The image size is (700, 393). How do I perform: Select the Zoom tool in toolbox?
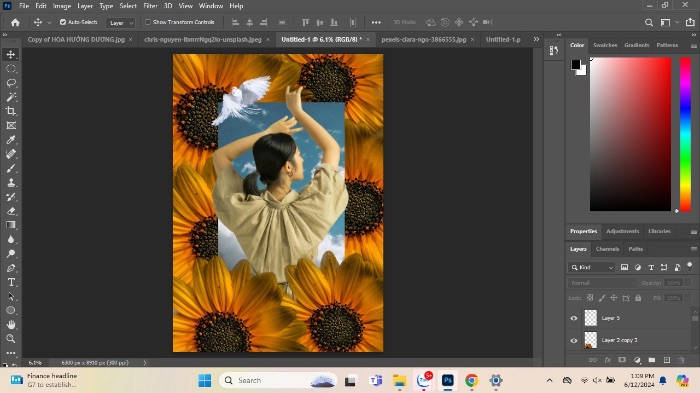[x=11, y=339]
